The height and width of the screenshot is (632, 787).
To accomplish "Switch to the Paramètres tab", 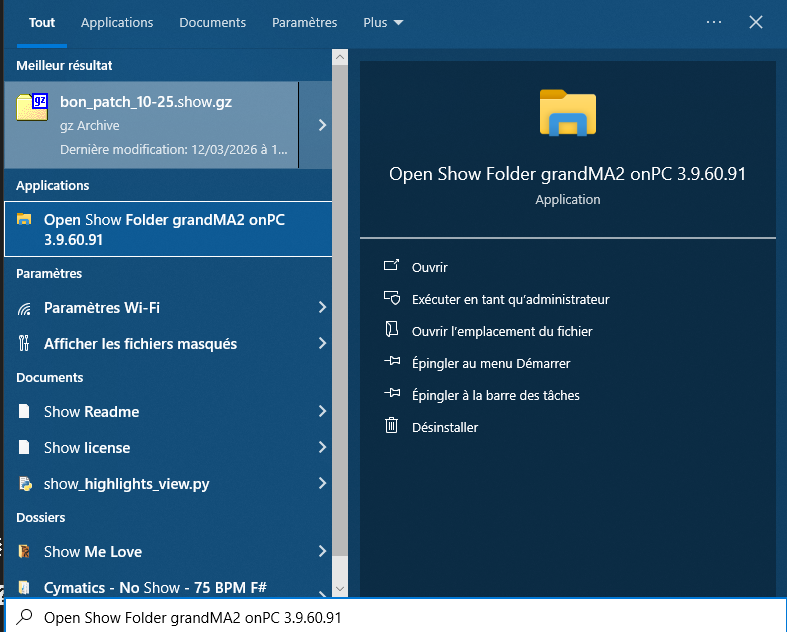I will (304, 23).
